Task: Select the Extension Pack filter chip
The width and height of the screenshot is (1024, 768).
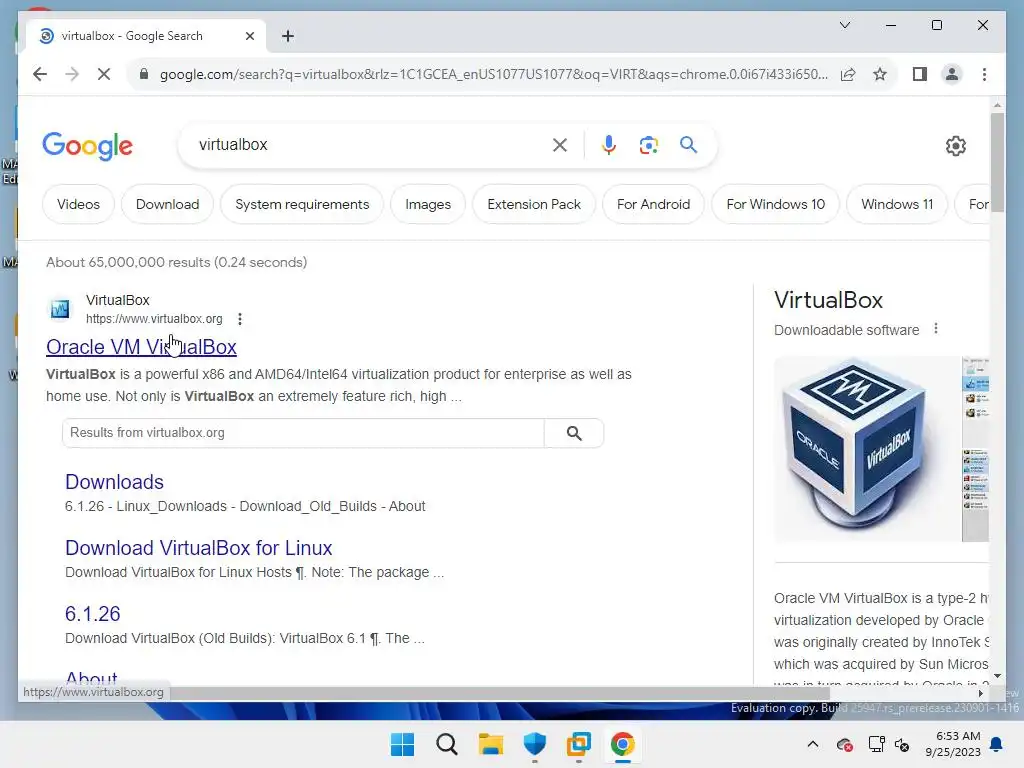Action: click(534, 204)
